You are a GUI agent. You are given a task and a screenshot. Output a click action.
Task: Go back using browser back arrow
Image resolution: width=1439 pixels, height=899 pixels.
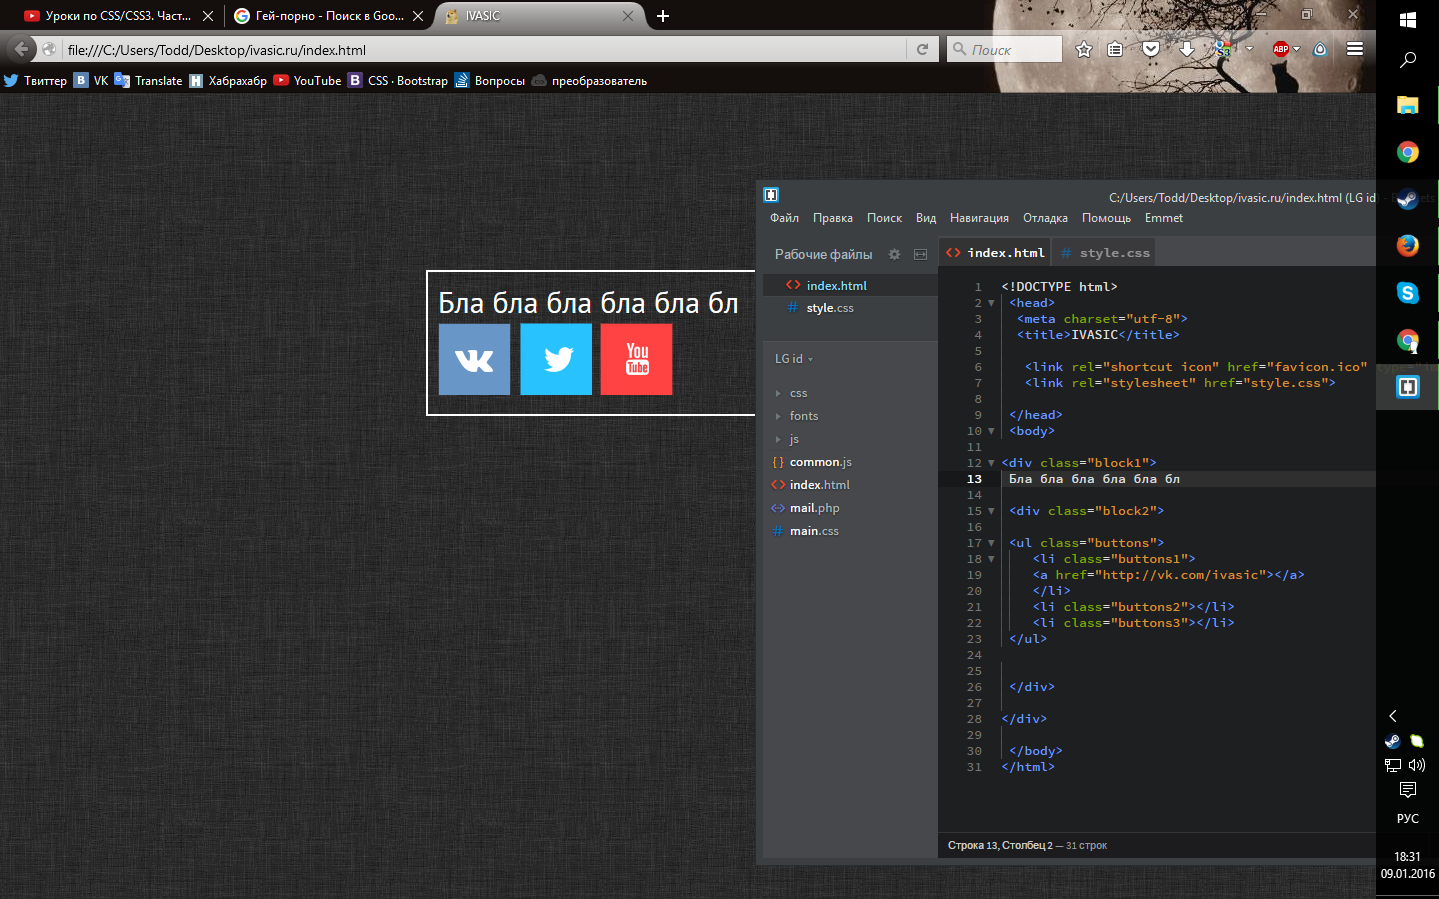21,48
